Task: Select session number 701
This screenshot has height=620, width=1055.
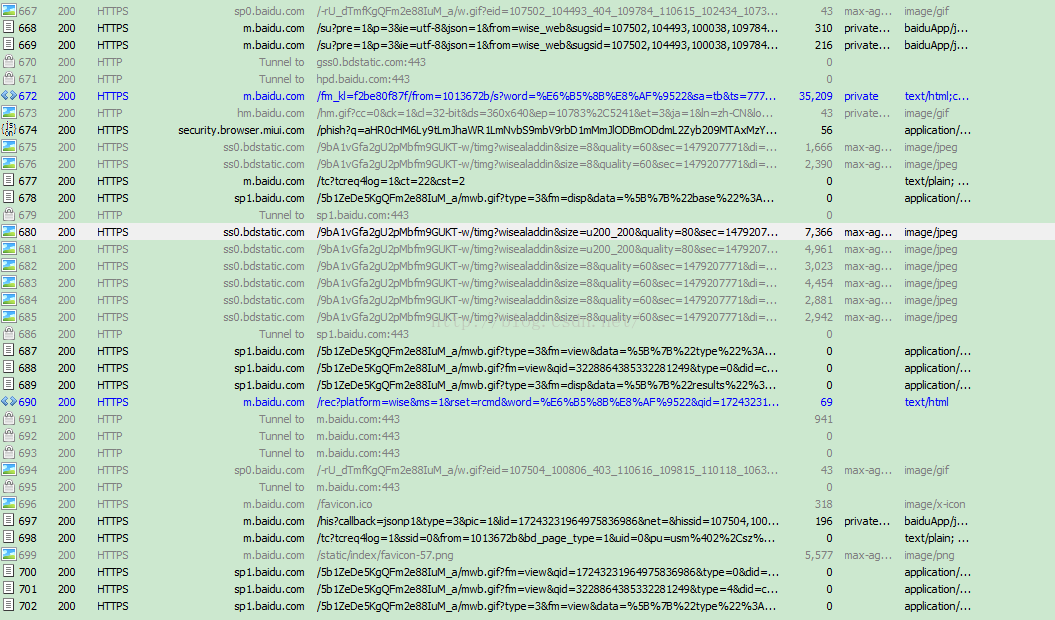Action: 28,589
